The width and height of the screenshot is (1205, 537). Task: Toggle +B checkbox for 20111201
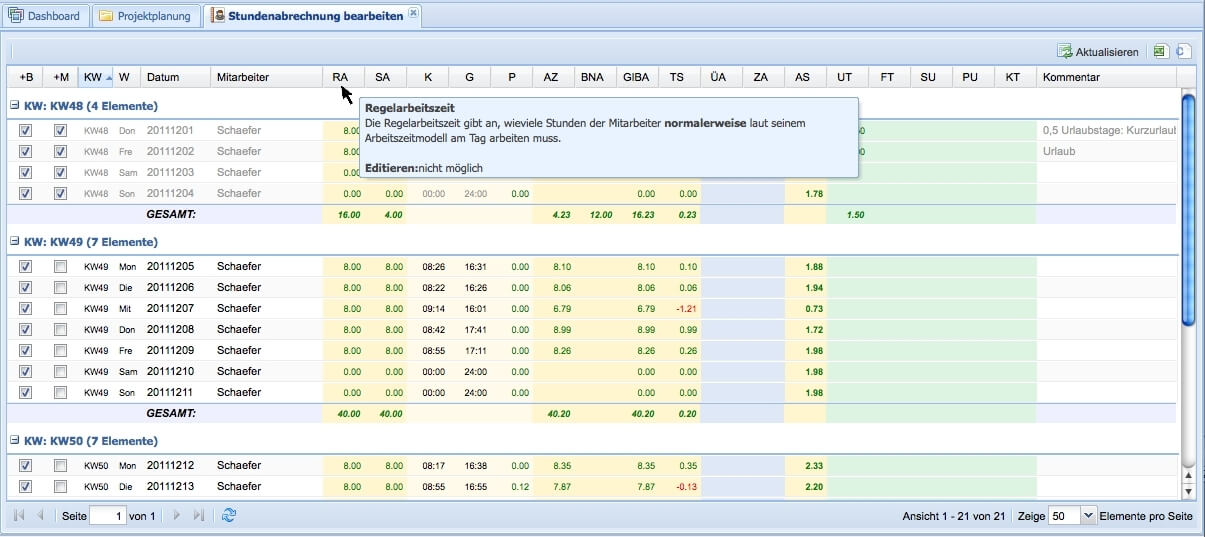26,130
